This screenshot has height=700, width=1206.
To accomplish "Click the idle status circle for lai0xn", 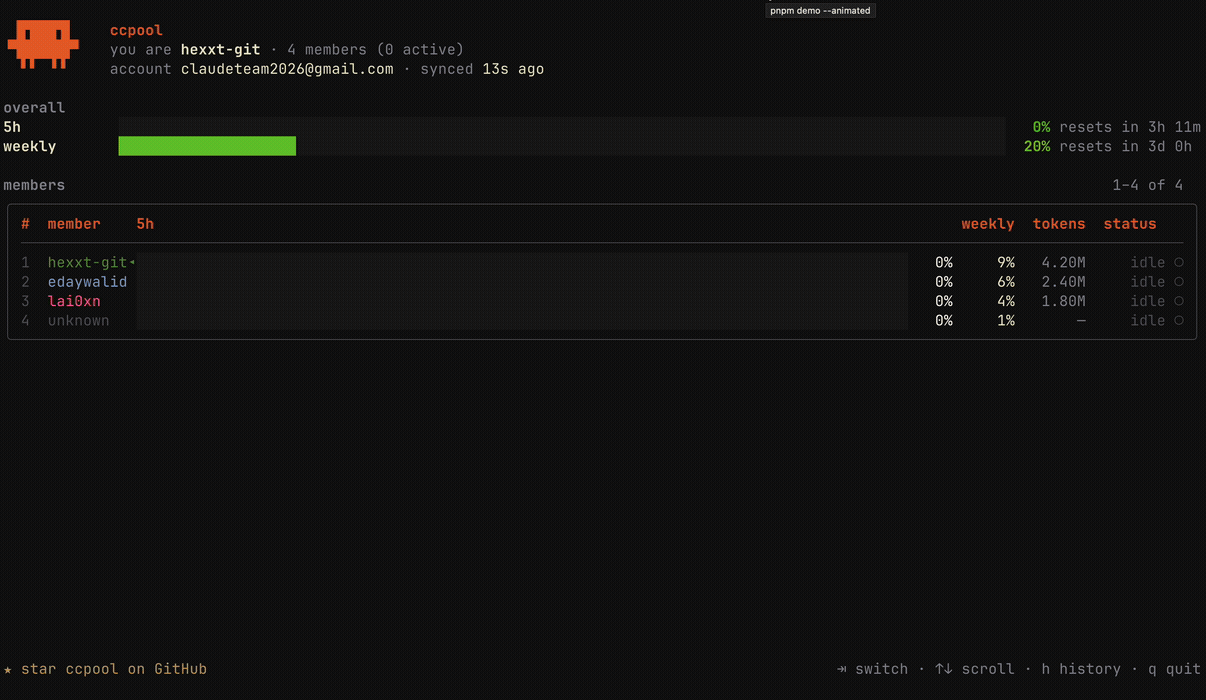I will 1179,301.
